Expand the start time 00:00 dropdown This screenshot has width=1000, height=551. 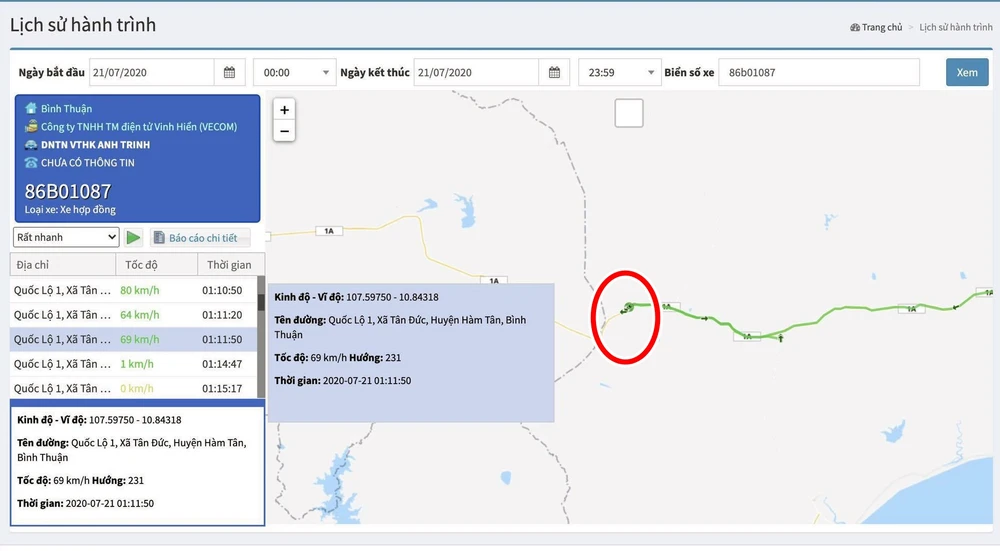294,73
